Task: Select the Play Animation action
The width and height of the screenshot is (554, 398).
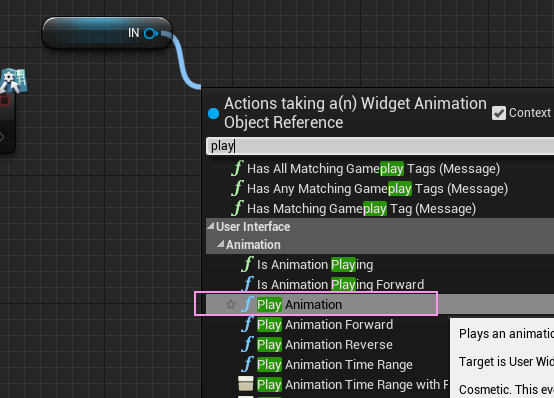Action: pyautogui.click(x=380, y=304)
